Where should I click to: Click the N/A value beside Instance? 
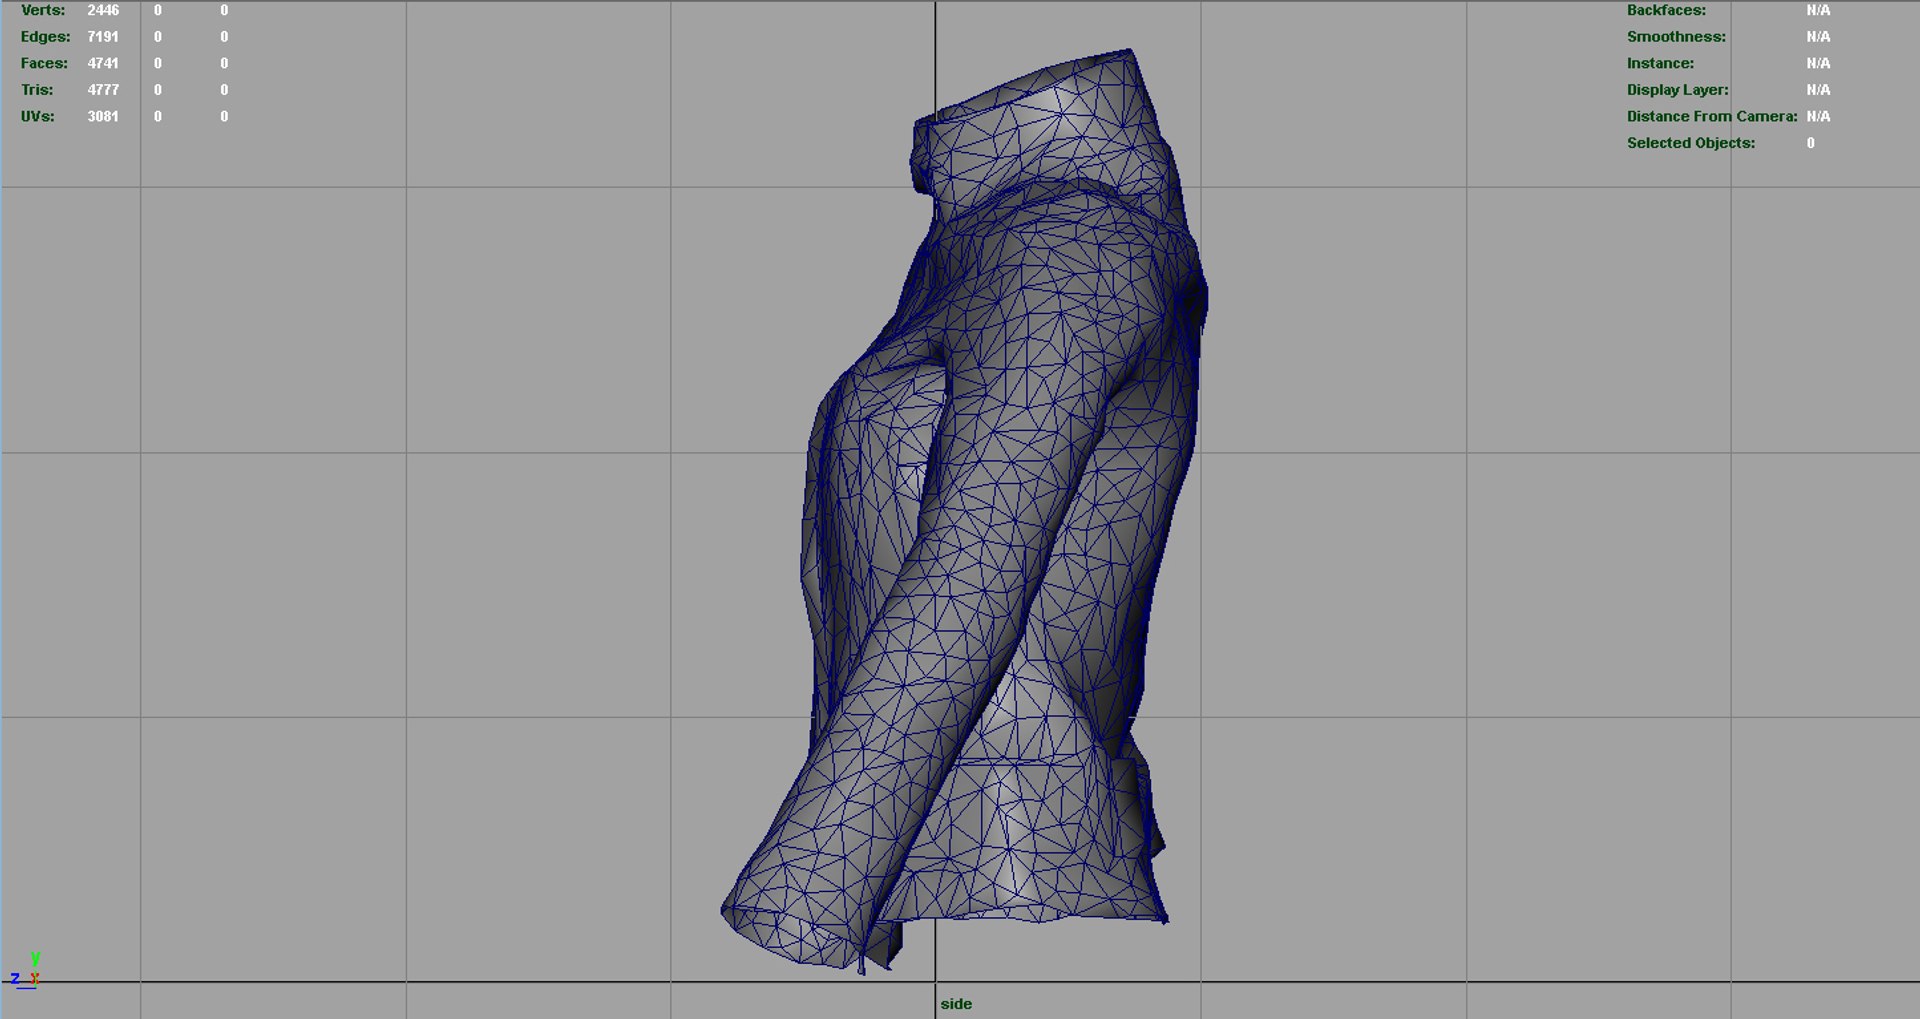tap(1818, 63)
